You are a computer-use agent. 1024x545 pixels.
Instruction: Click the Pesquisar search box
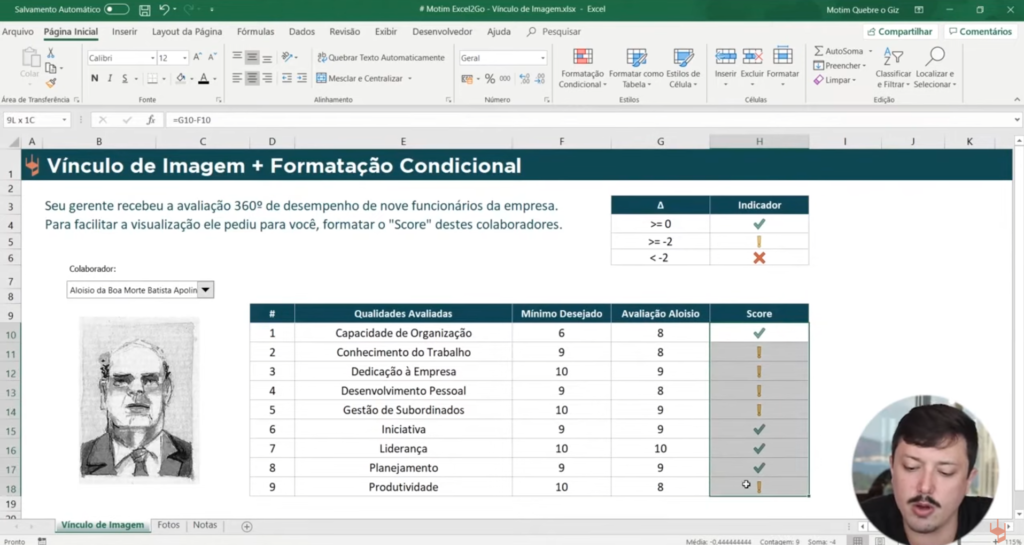[x=554, y=31]
